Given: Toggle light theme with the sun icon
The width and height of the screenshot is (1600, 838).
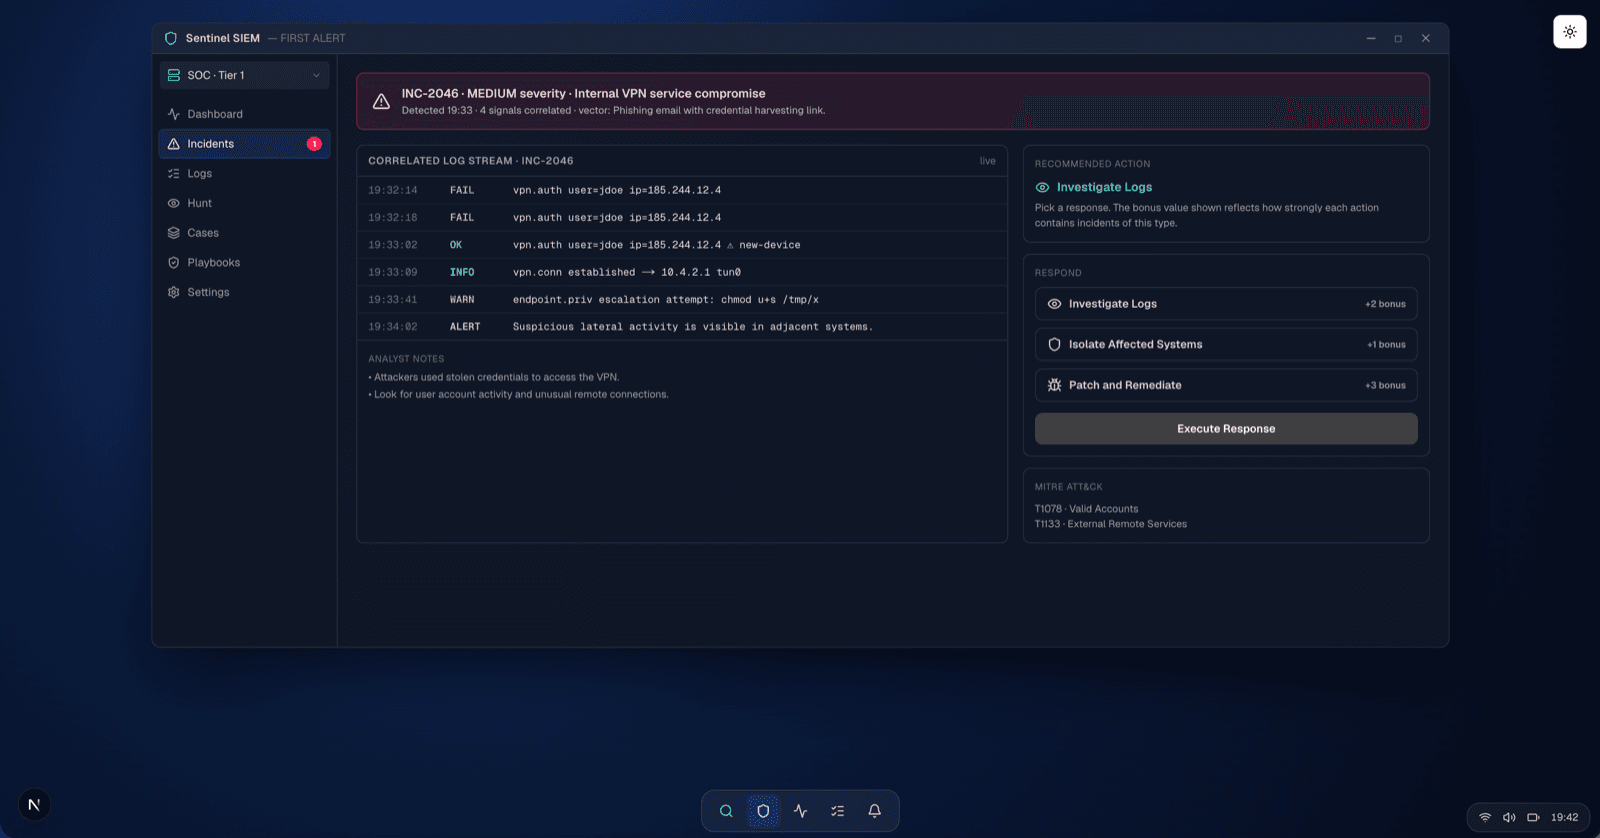Looking at the screenshot, I should (1570, 32).
